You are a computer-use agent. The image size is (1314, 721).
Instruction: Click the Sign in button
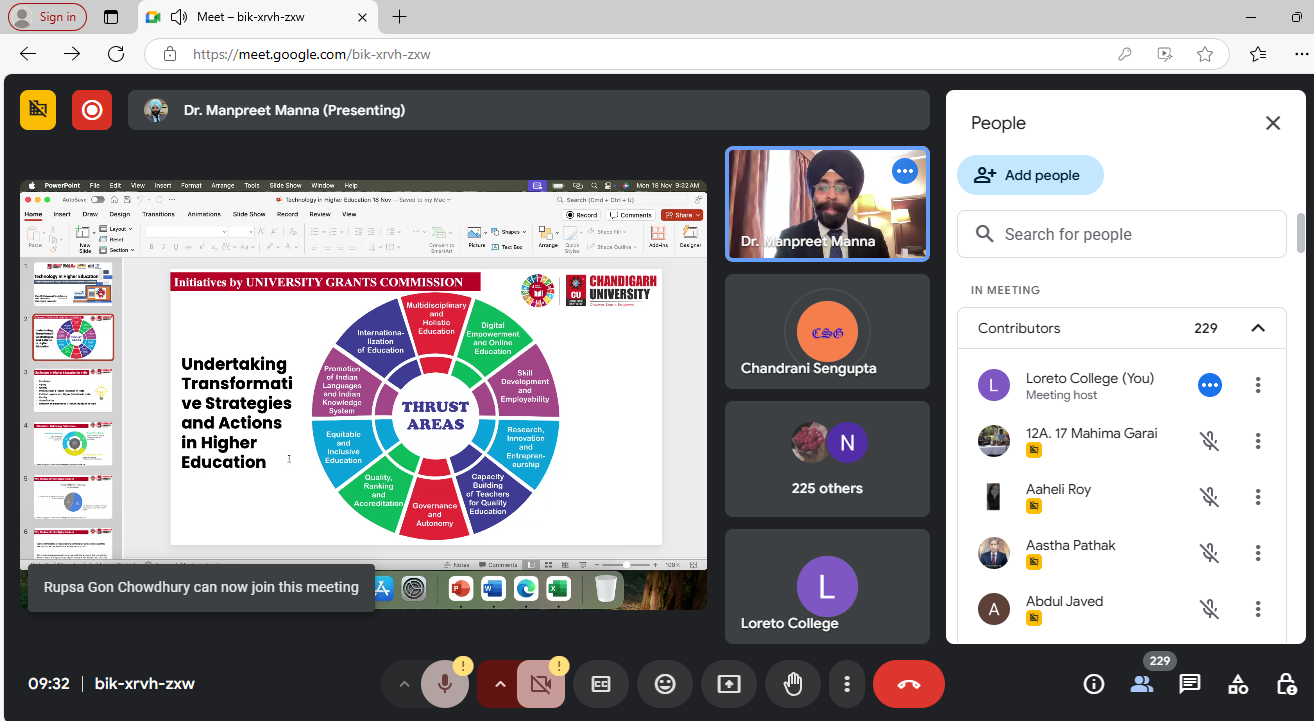pos(48,17)
